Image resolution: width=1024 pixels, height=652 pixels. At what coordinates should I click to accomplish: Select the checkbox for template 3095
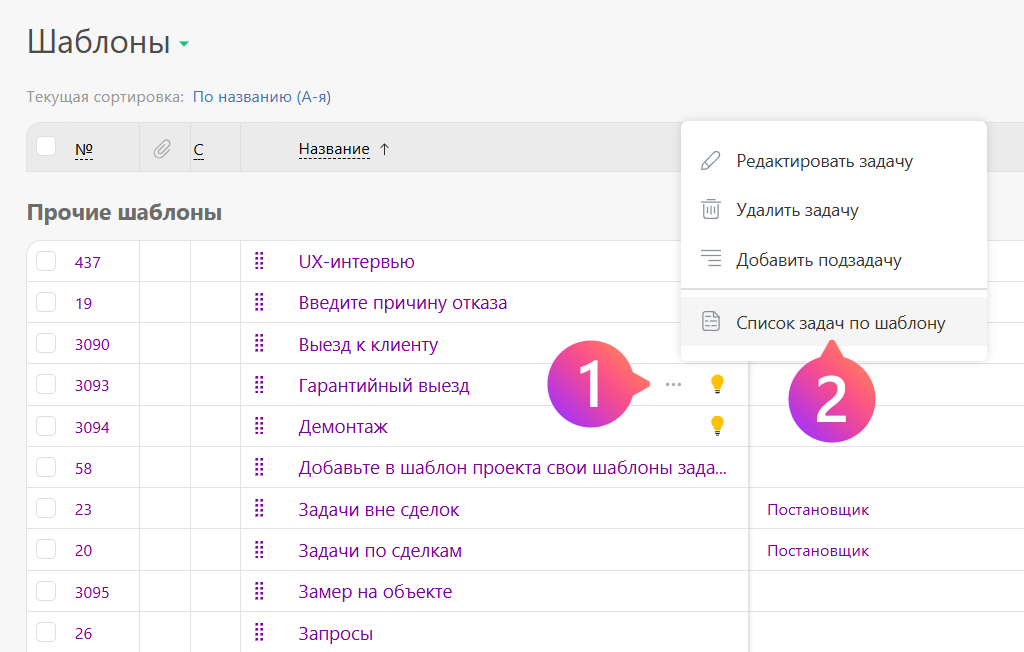pyautogui.click(x=46, y=592)
